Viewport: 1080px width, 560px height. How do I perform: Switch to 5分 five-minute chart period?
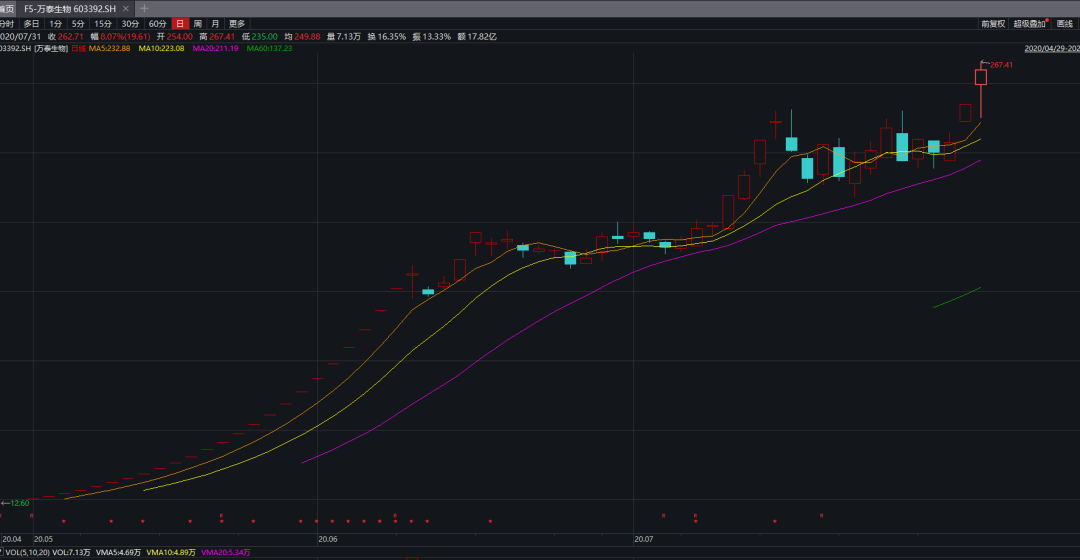pos(78,23)
